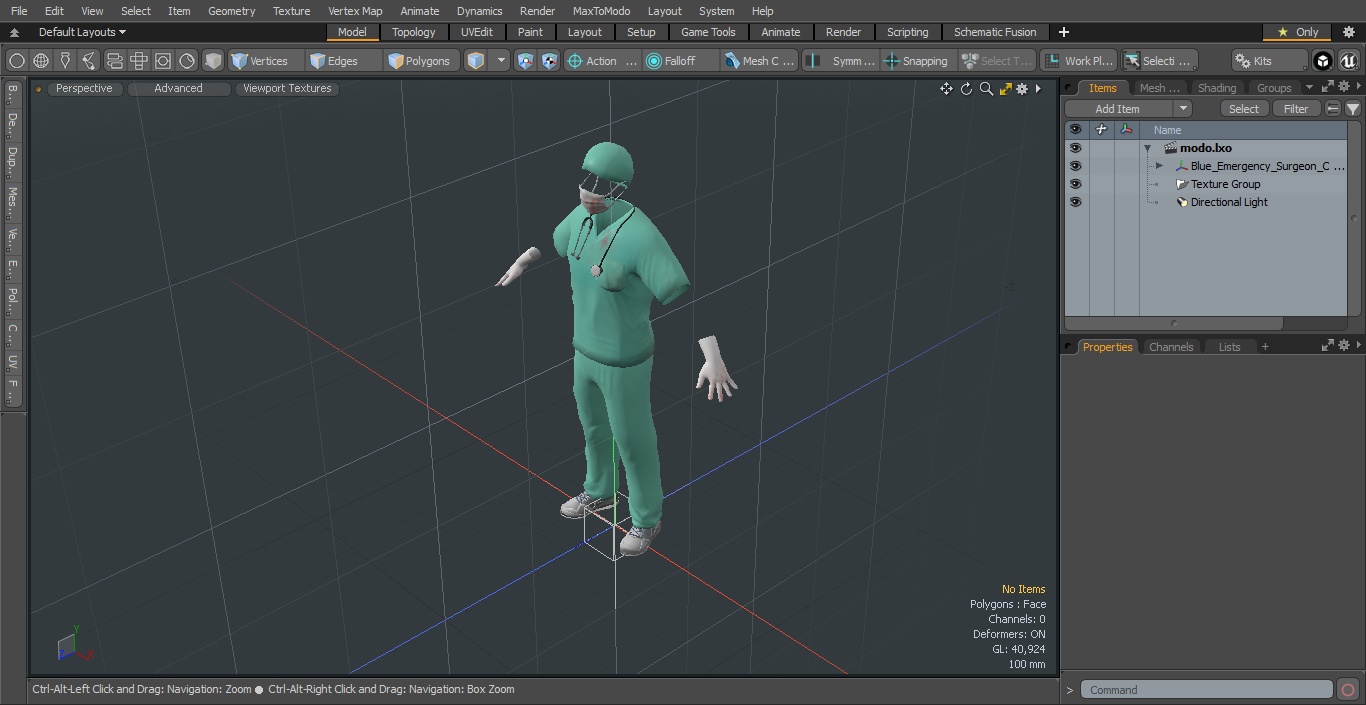Open the Mesh Constraint menu
Viewport: 1366px width, 705px height.
[x=760, y=61]
